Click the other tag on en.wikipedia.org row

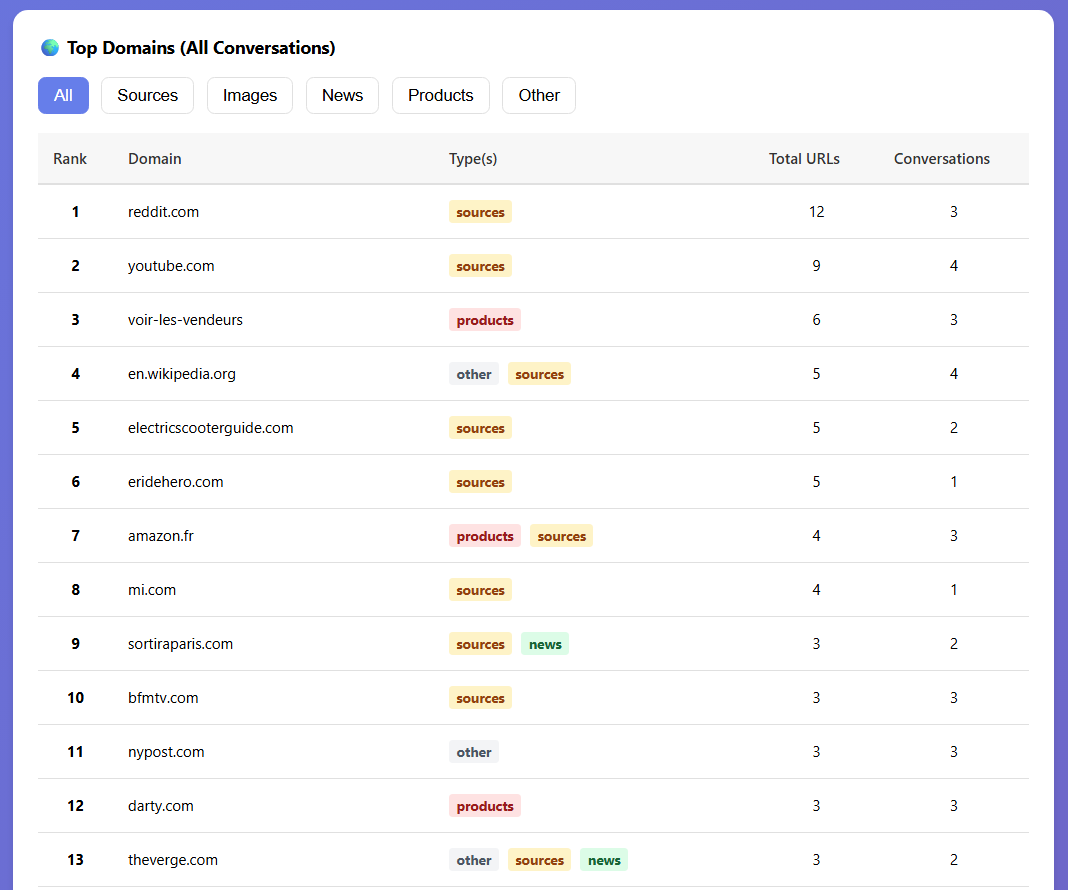(474, 374)
